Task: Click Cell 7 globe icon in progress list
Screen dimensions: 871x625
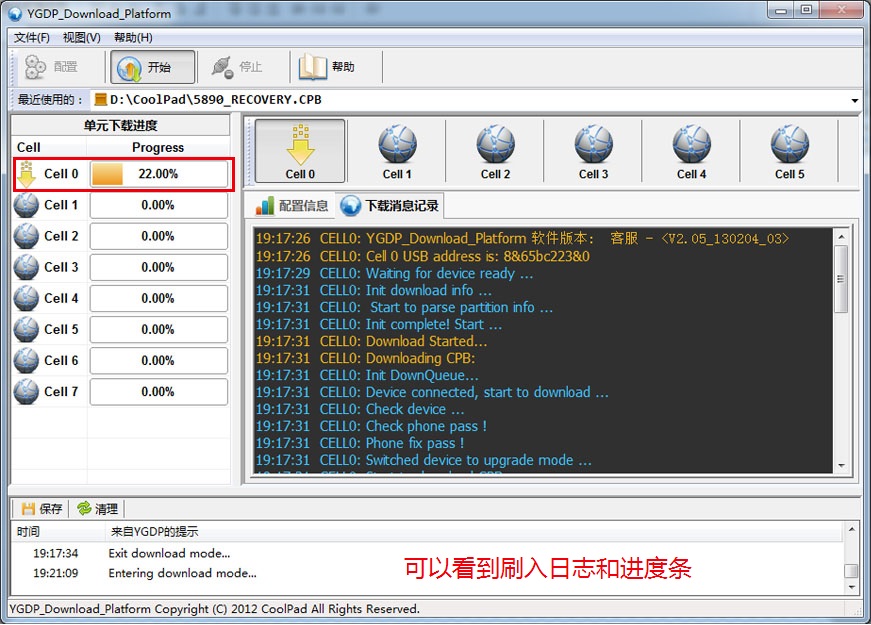Action: (x=26, y=392)
